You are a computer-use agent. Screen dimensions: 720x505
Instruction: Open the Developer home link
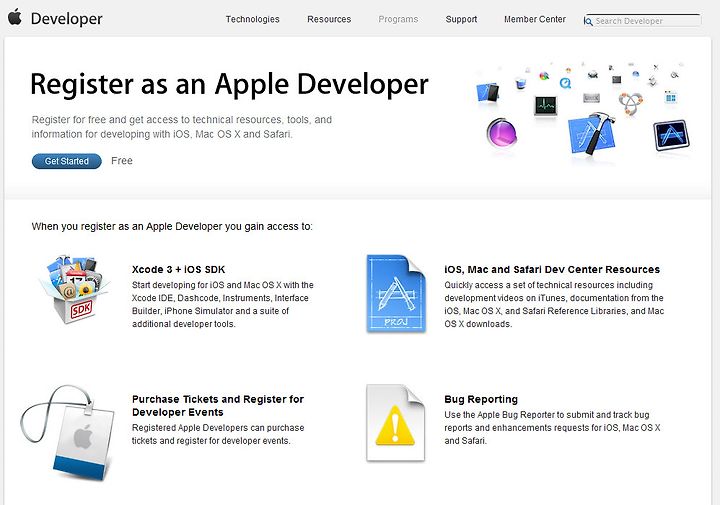[x=67, y=19]
